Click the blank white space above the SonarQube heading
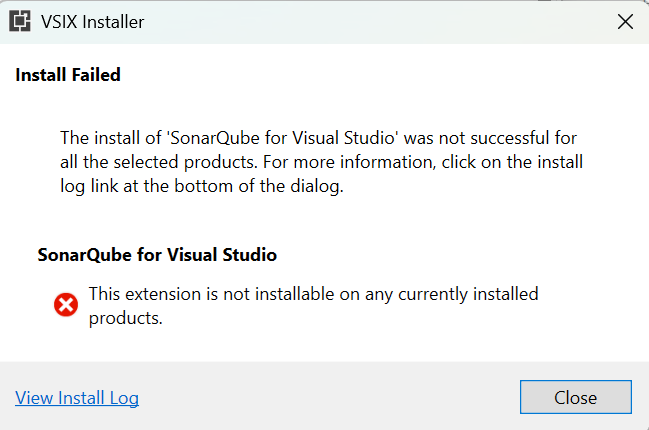 [324, 221]
